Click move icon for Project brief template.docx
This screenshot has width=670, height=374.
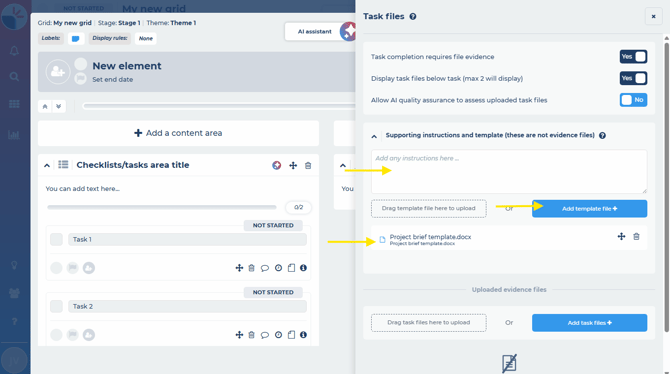pos(621,236)
